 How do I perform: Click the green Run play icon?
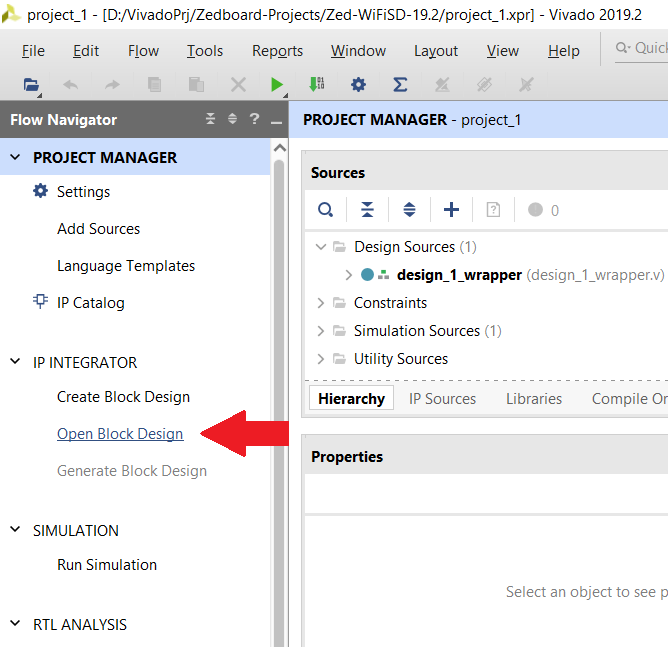277,85
